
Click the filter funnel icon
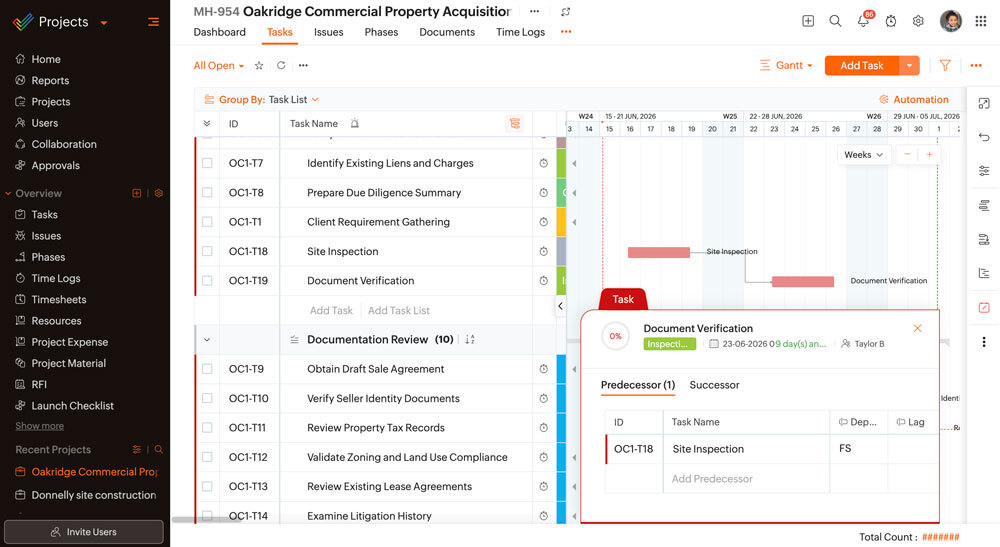[x=945, y=65]
